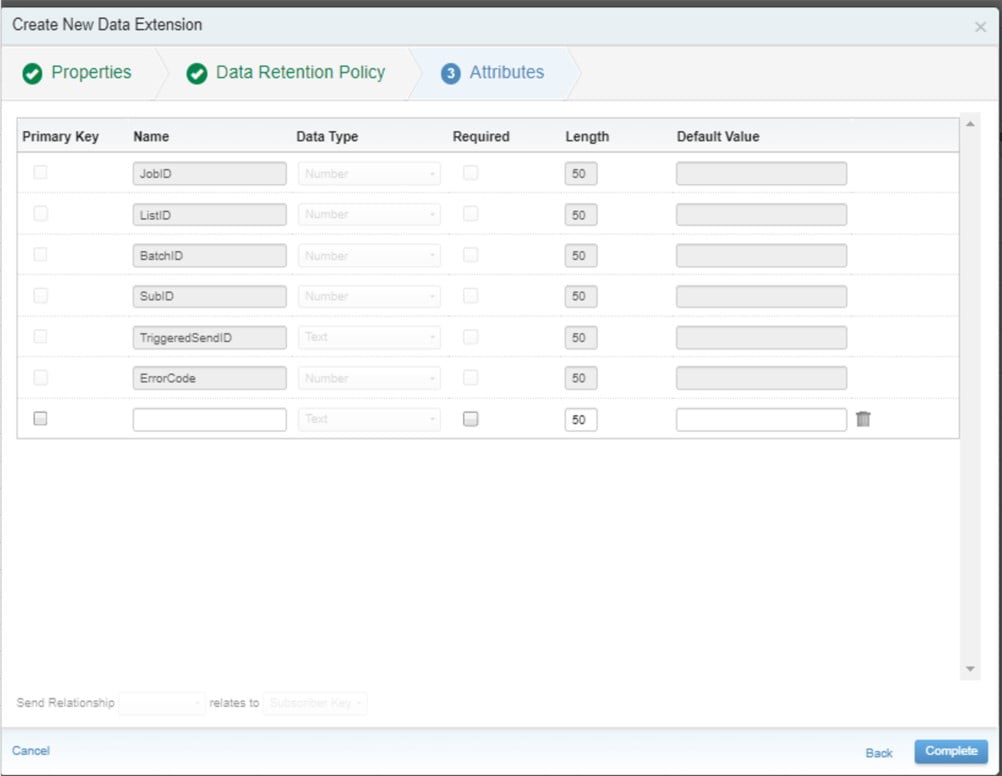Check the Required box on the empty row
1002x776 pixels.
pyautogui.click(x=470, y=419)
